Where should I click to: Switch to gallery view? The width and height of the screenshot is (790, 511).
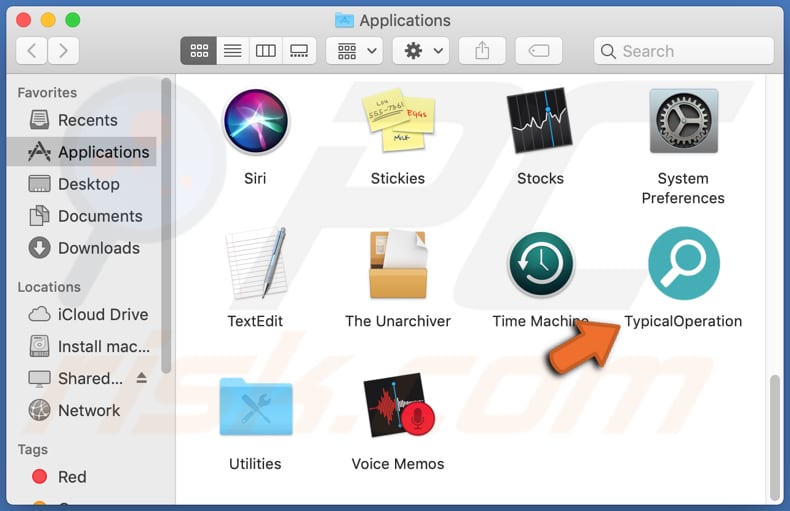299,50
